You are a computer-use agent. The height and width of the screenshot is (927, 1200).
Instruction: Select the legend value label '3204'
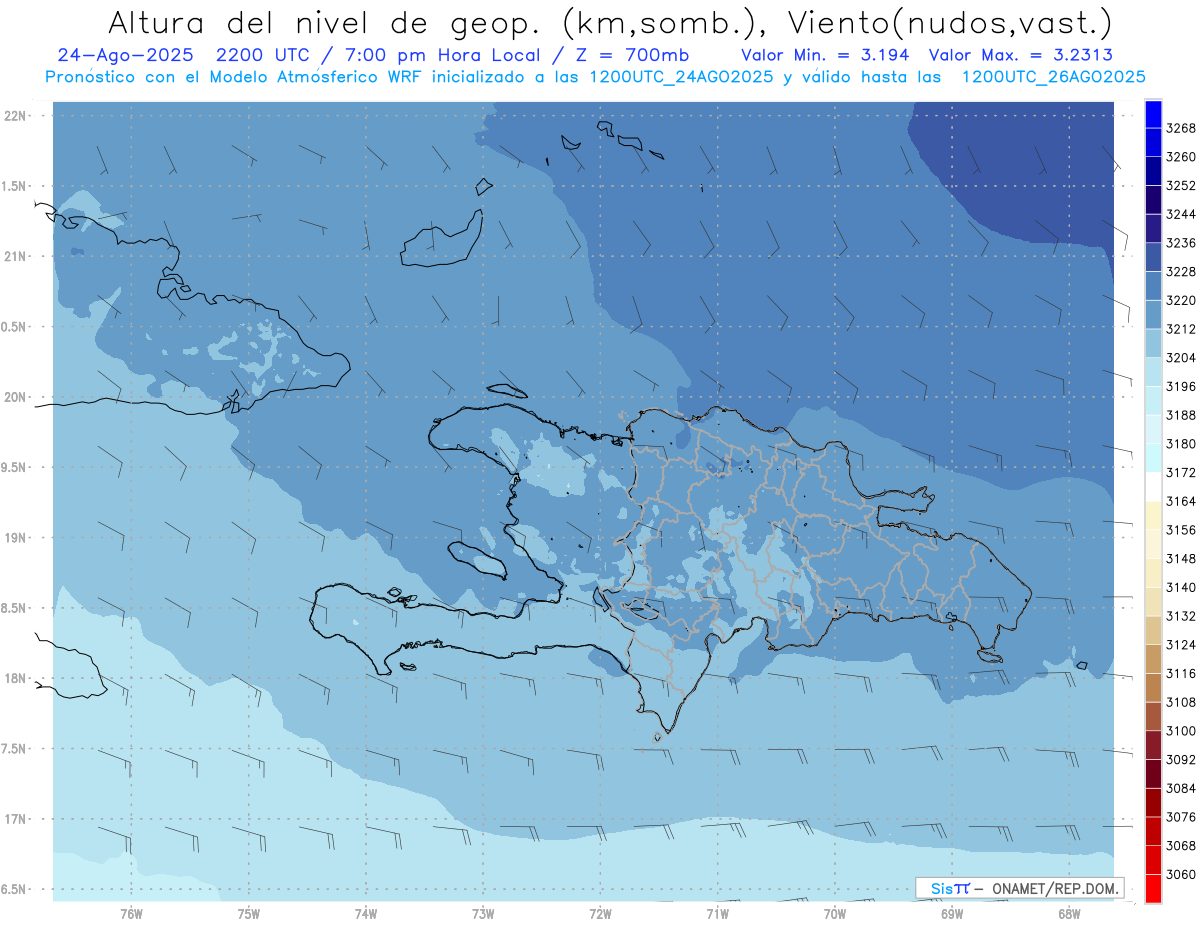click(x=1181, y=358)
